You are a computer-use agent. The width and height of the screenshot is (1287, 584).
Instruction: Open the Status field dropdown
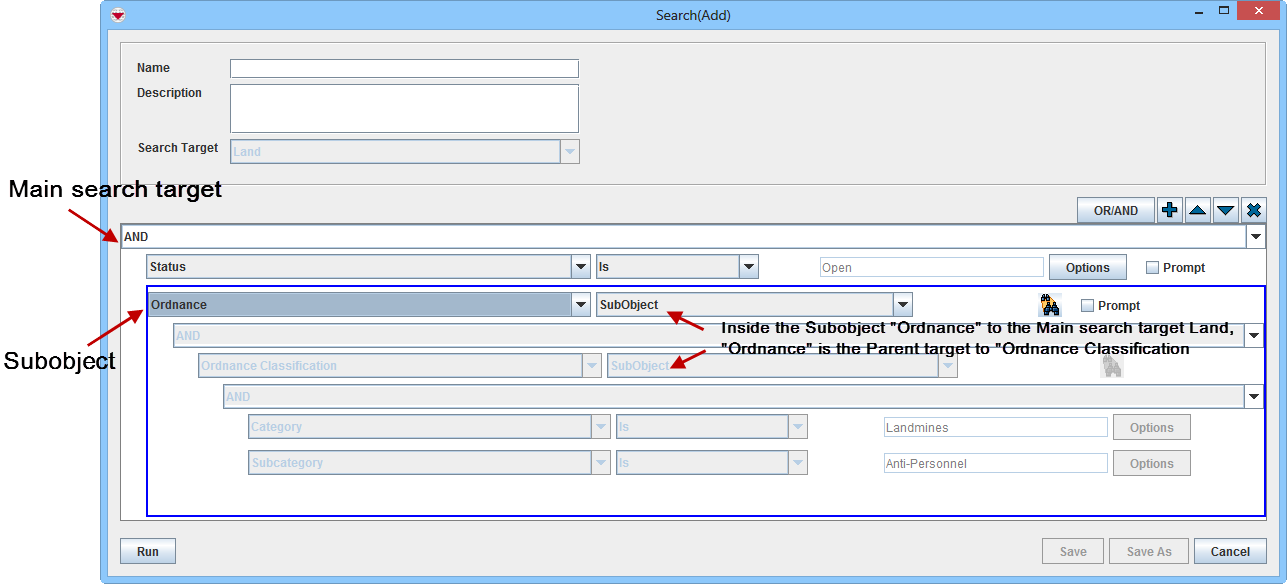click(580, 267)
